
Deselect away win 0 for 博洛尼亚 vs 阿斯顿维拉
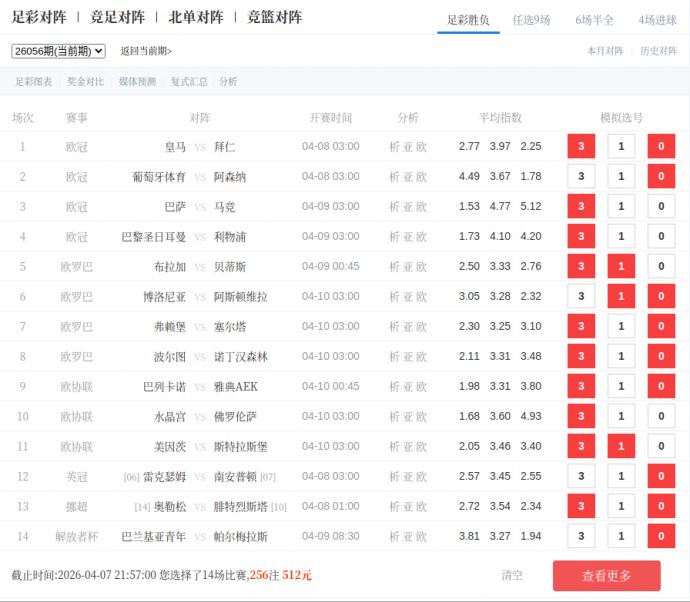(661, 297)
